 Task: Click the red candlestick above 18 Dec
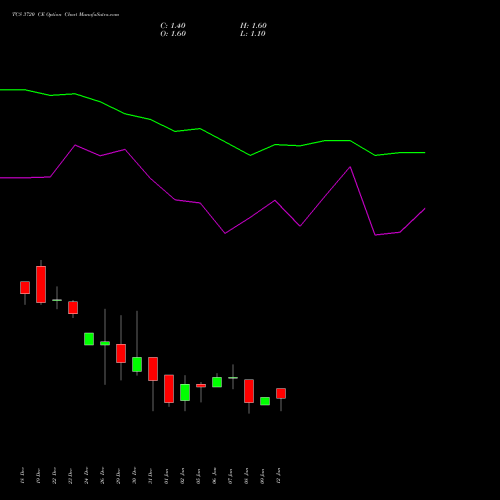[25, 287]
